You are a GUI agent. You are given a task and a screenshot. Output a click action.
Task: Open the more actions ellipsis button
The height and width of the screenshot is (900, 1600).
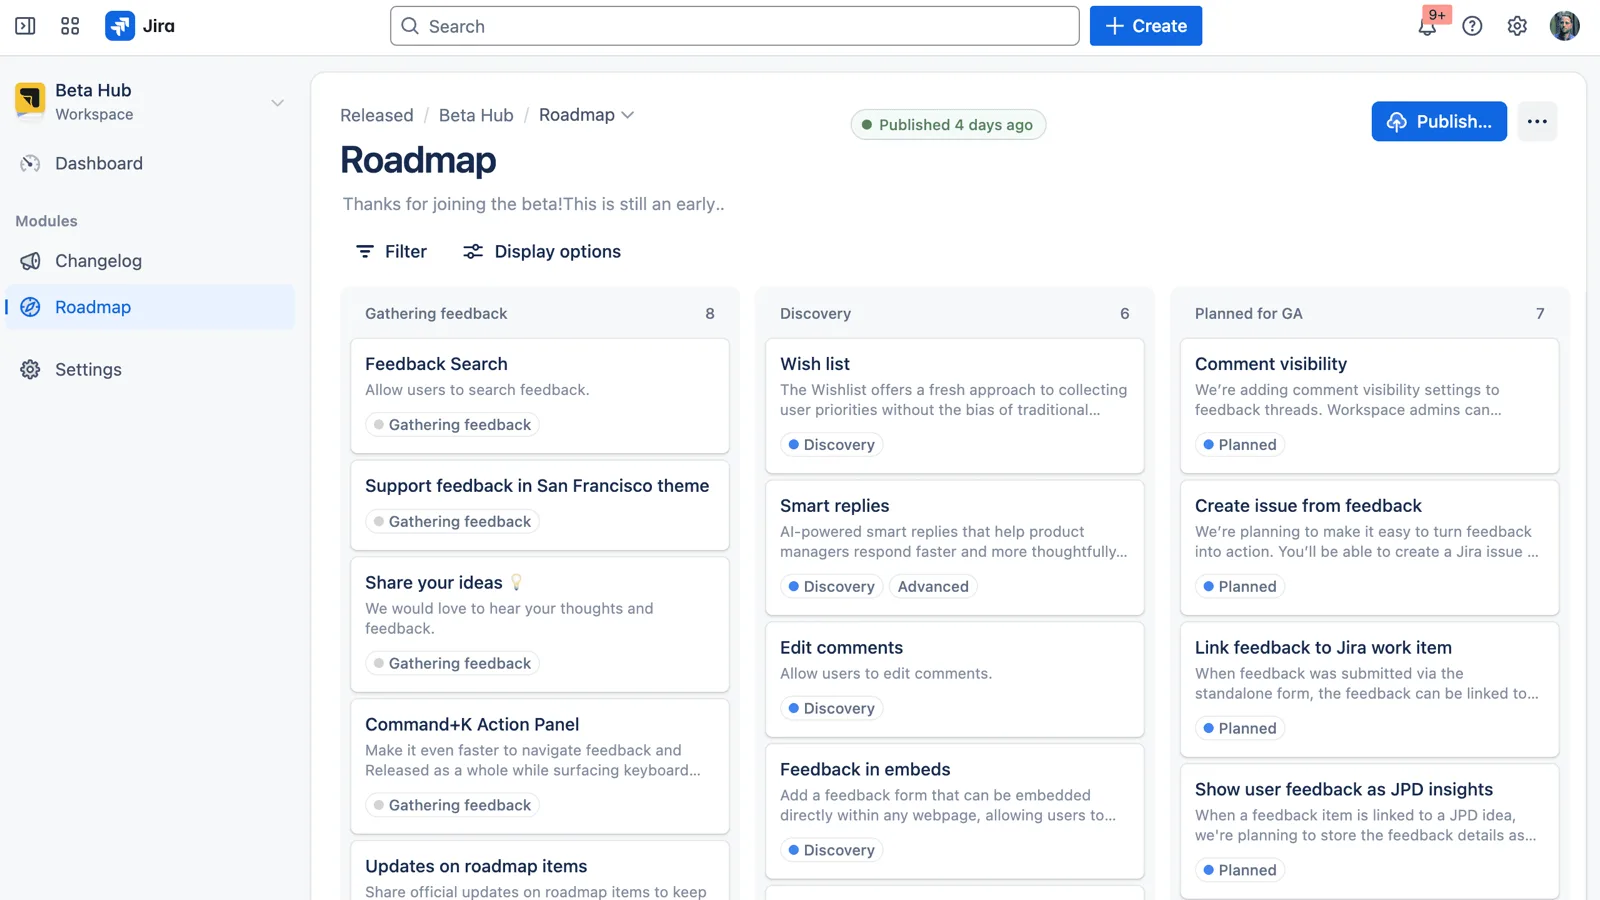(x=1537, y=121)
